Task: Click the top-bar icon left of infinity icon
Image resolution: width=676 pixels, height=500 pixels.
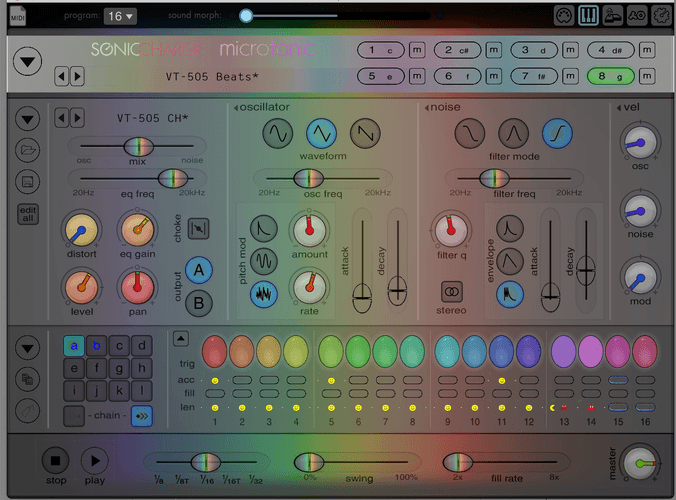Action: click(612, 16)
